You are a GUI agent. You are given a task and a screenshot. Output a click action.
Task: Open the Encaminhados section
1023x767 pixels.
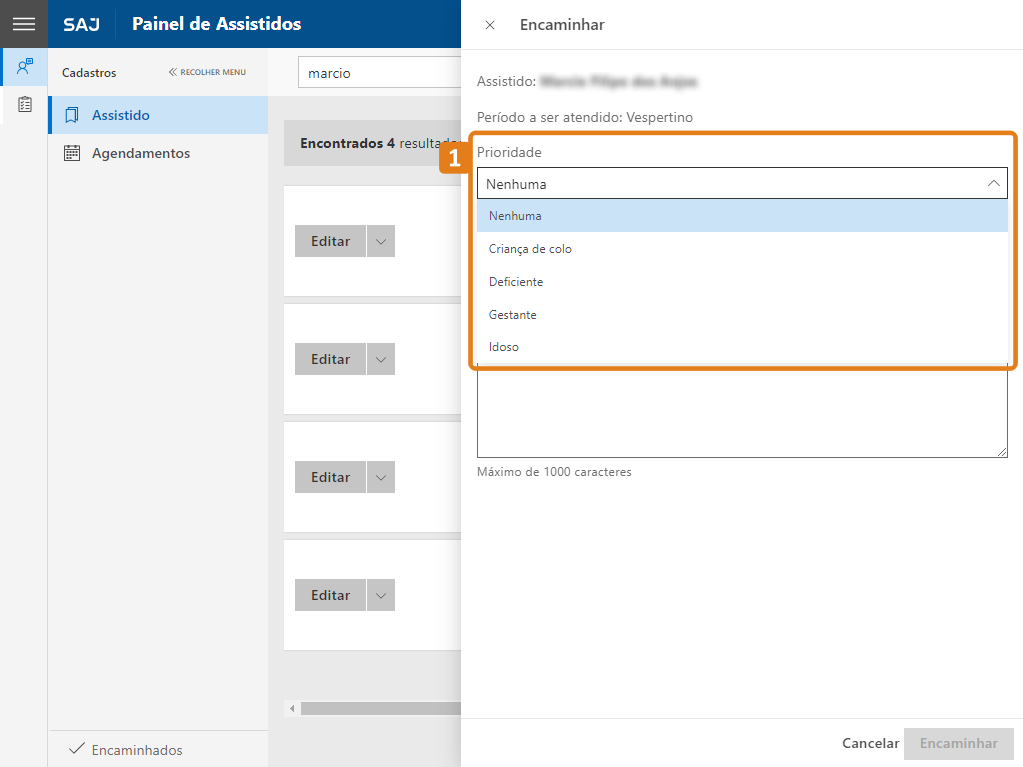point(159,749)
